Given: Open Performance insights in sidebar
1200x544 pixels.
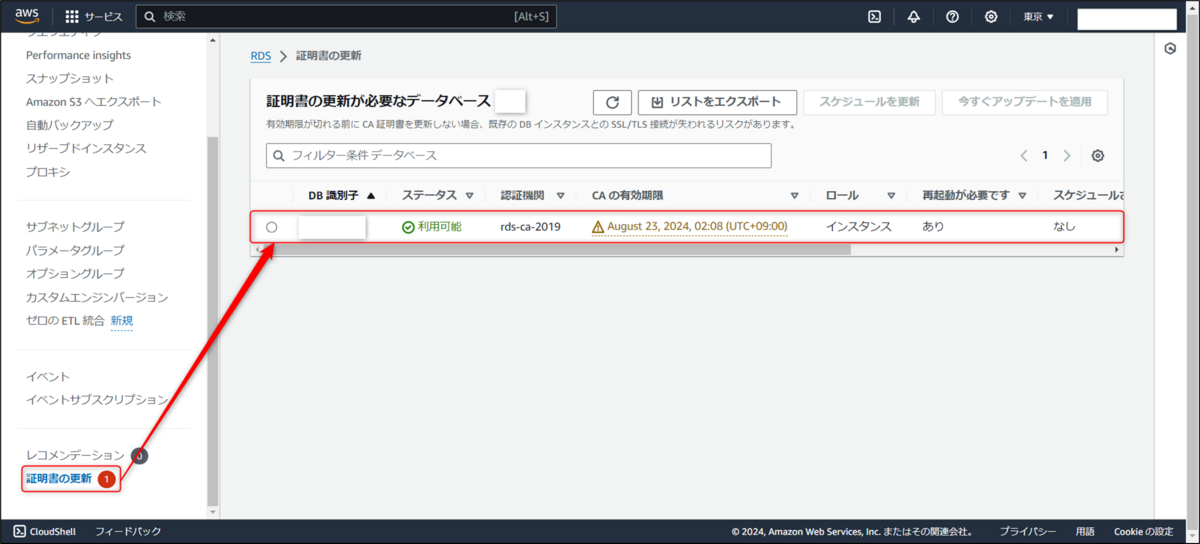Looking at the screenshot, I should click(78, 55).
